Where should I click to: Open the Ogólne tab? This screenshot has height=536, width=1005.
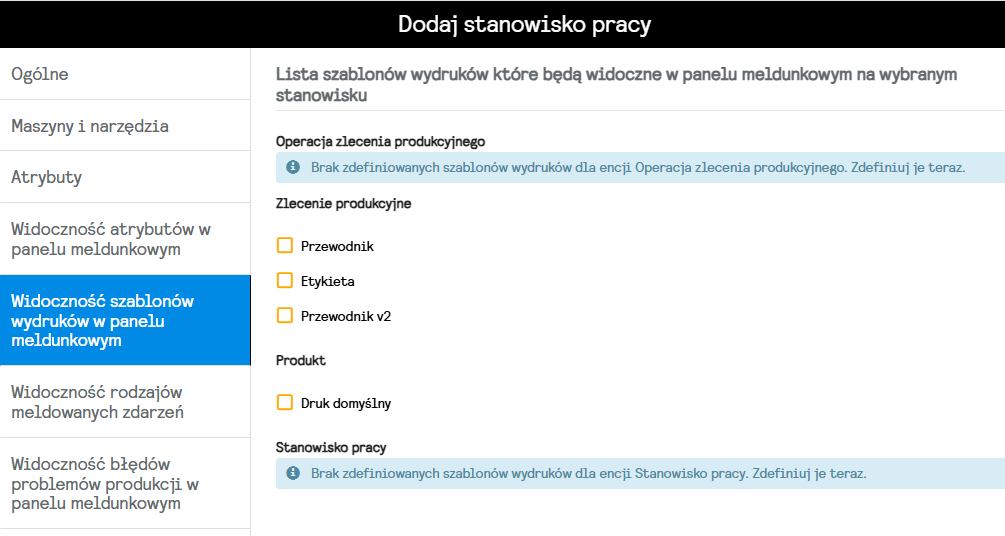(125, 74)
